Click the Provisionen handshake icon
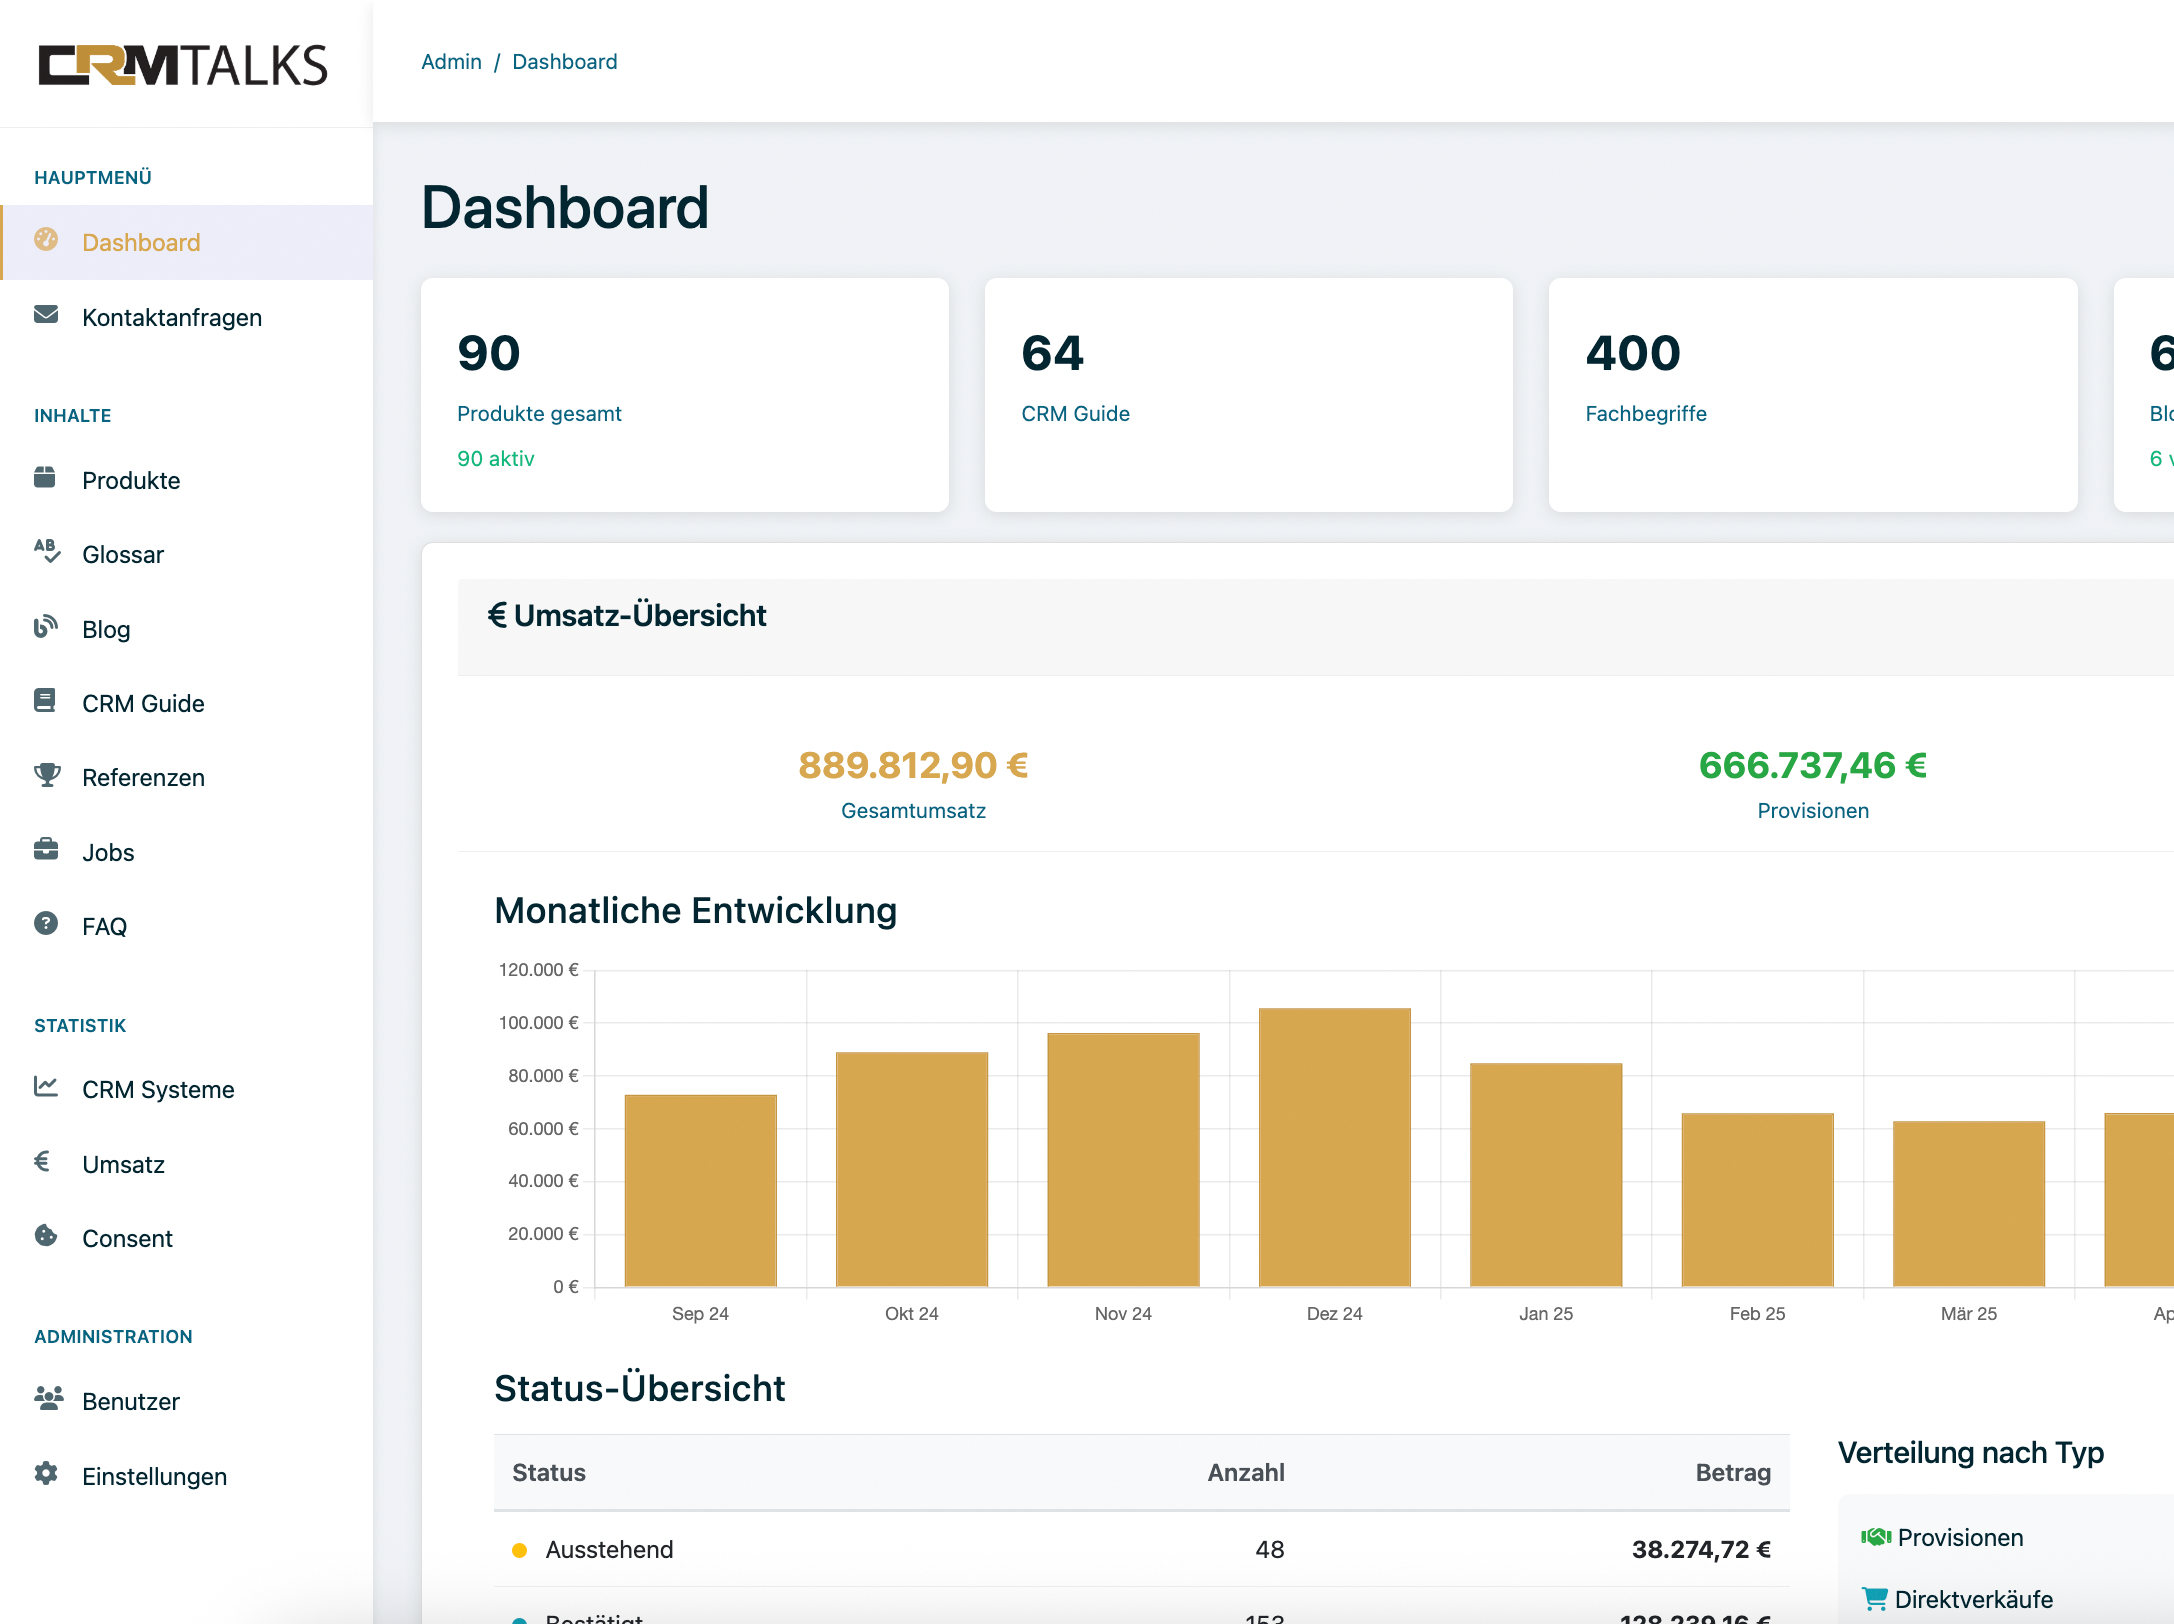This screenshot has width=2174, height=1624. pyautogui.click(x=1876, y=1537)
